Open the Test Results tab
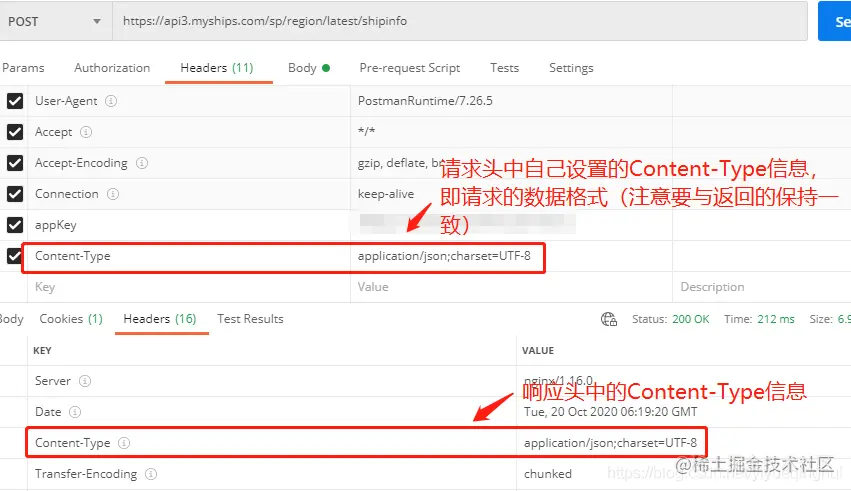851x491 pixels. [250, 319]
